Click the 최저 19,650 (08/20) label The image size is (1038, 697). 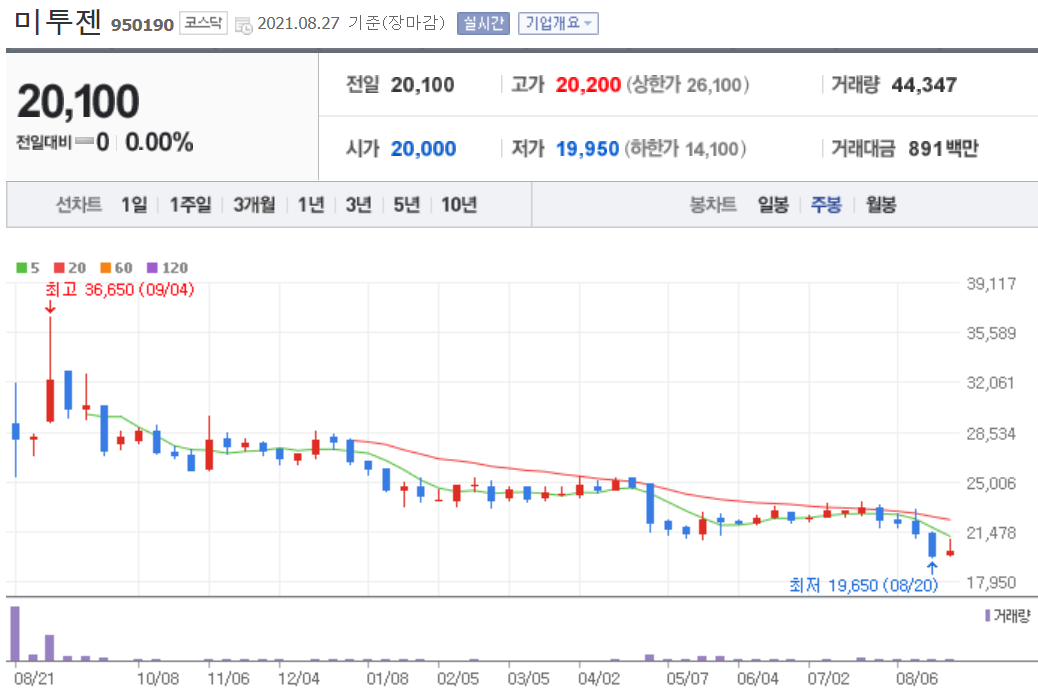tap(864, 585)
